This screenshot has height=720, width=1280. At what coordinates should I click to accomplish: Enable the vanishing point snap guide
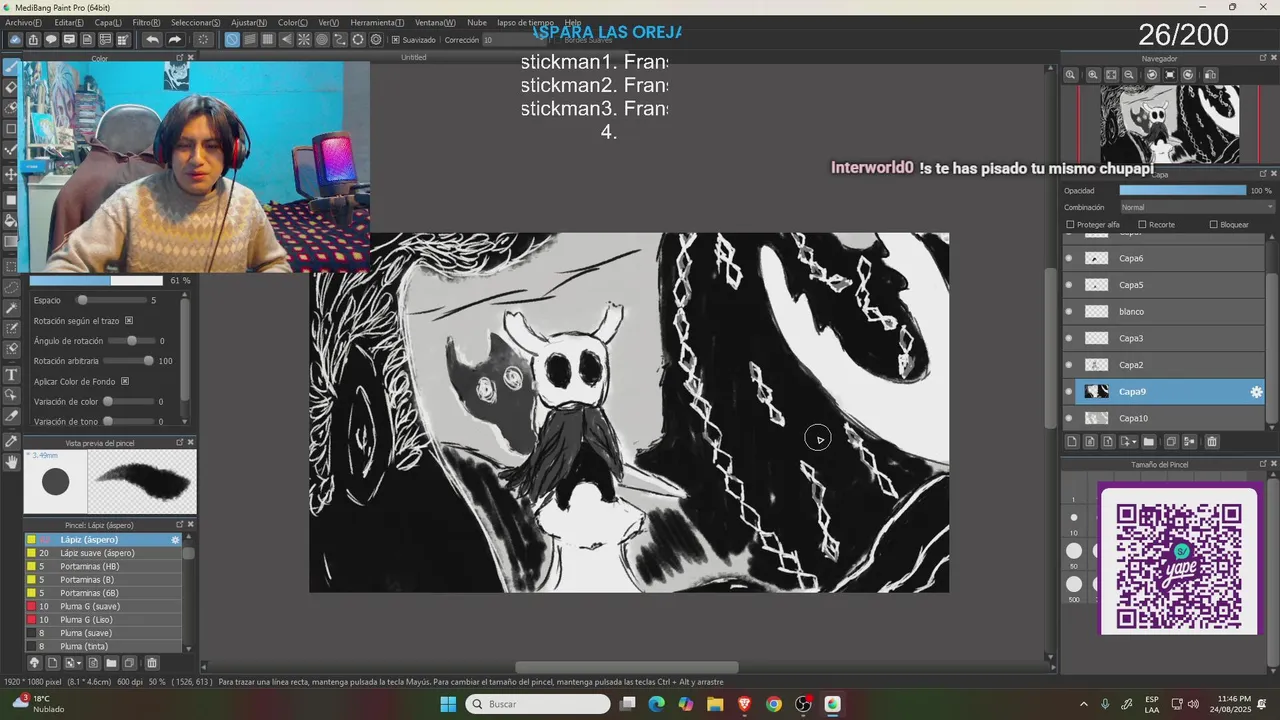(286, 40)
